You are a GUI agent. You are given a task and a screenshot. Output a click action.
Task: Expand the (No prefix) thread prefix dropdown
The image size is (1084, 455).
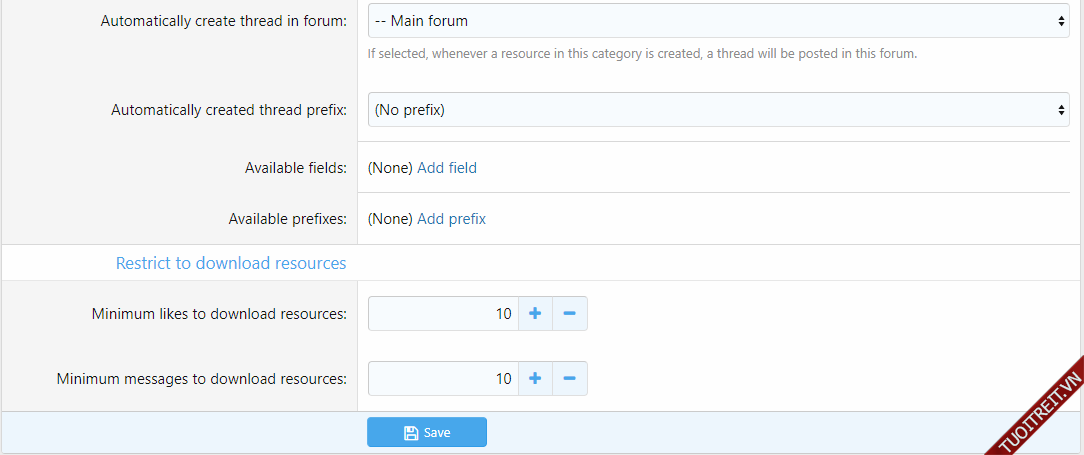point(718,110)
